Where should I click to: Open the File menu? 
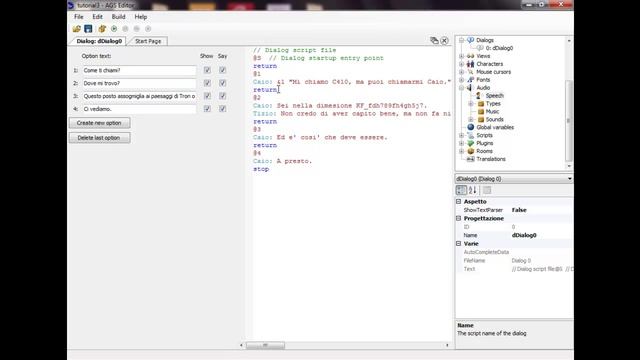79,17
